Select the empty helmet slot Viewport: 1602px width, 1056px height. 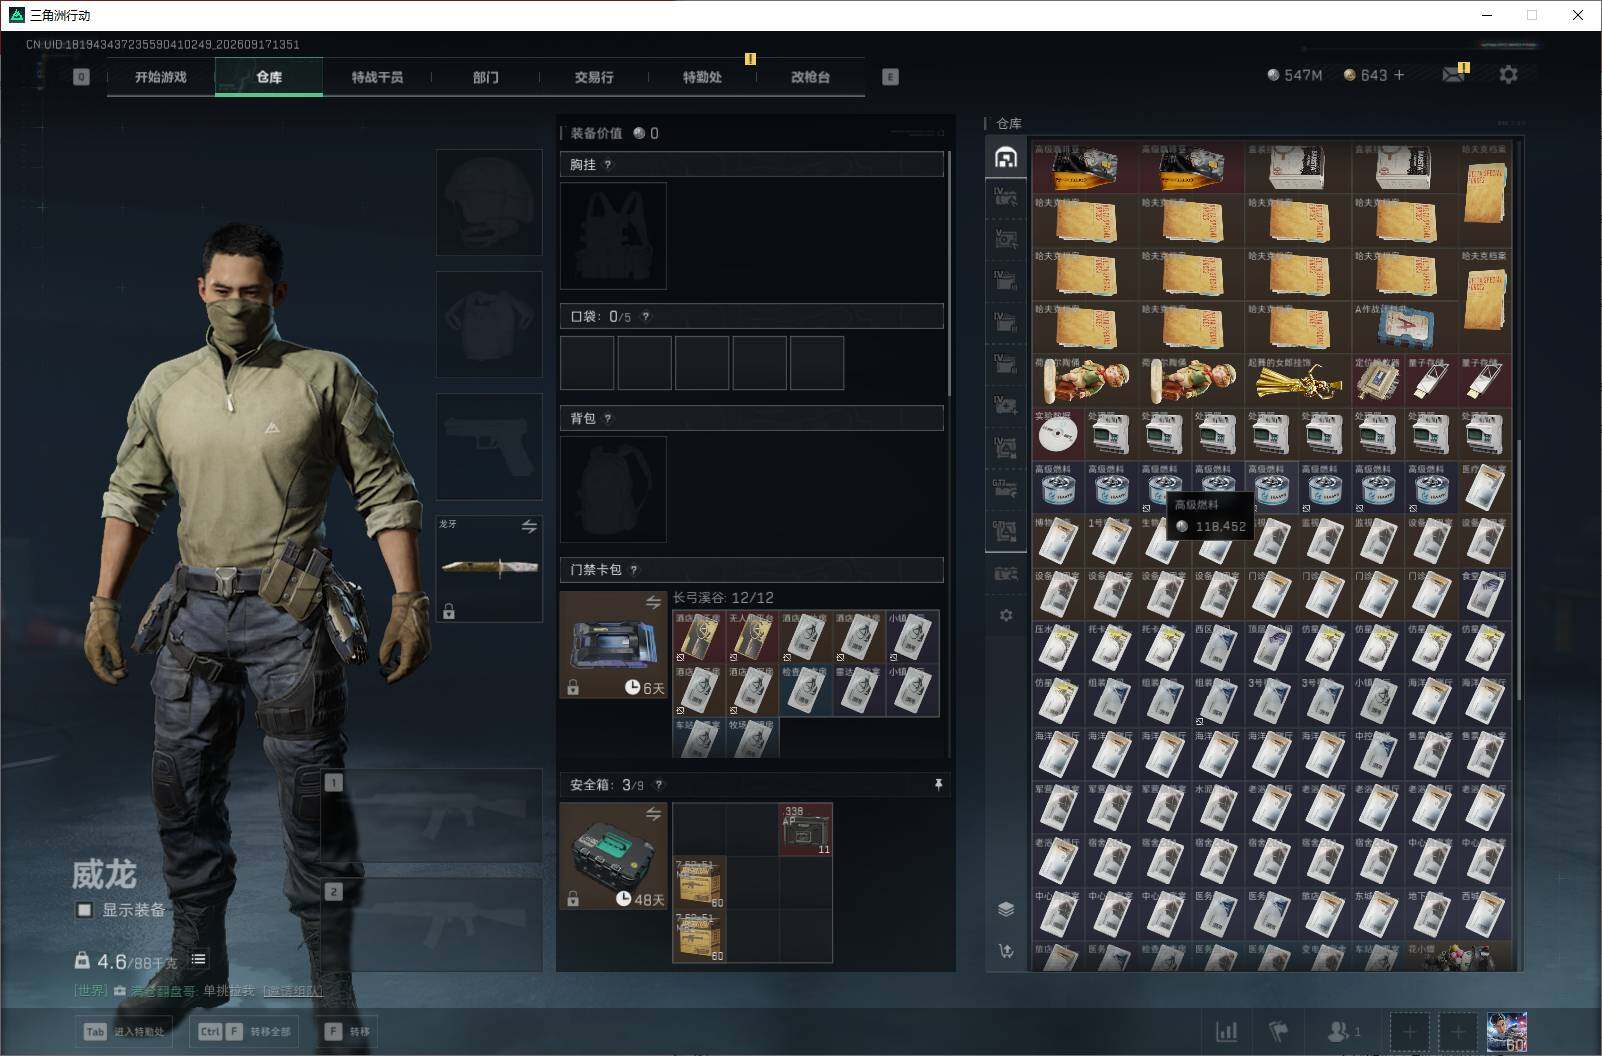489,202
